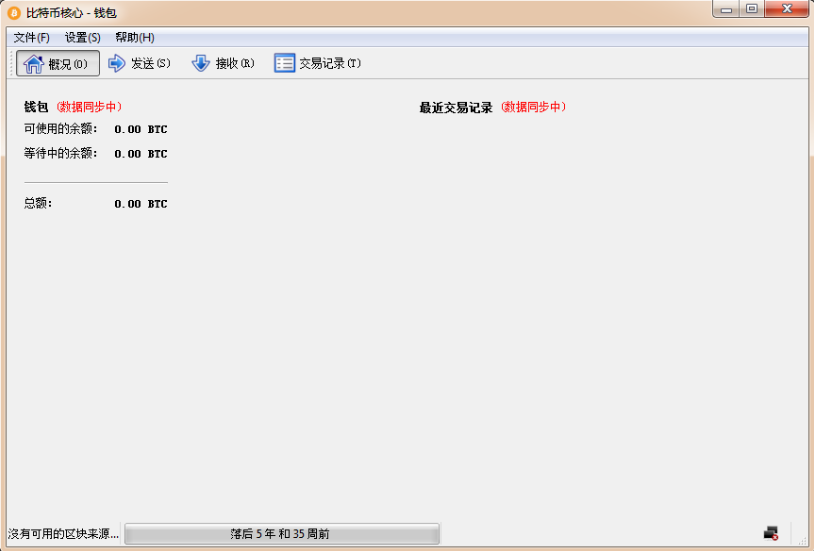814x551 pixels.
Task: Open the 文件 menu
Action: pyautogui.click(x=31, y=37)
